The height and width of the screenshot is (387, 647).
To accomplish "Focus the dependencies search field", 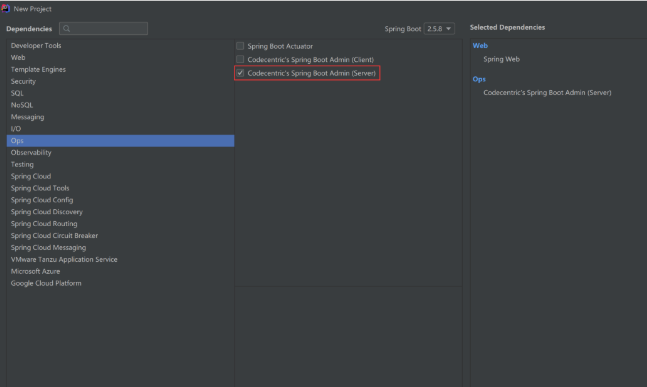I will point(103,28).
